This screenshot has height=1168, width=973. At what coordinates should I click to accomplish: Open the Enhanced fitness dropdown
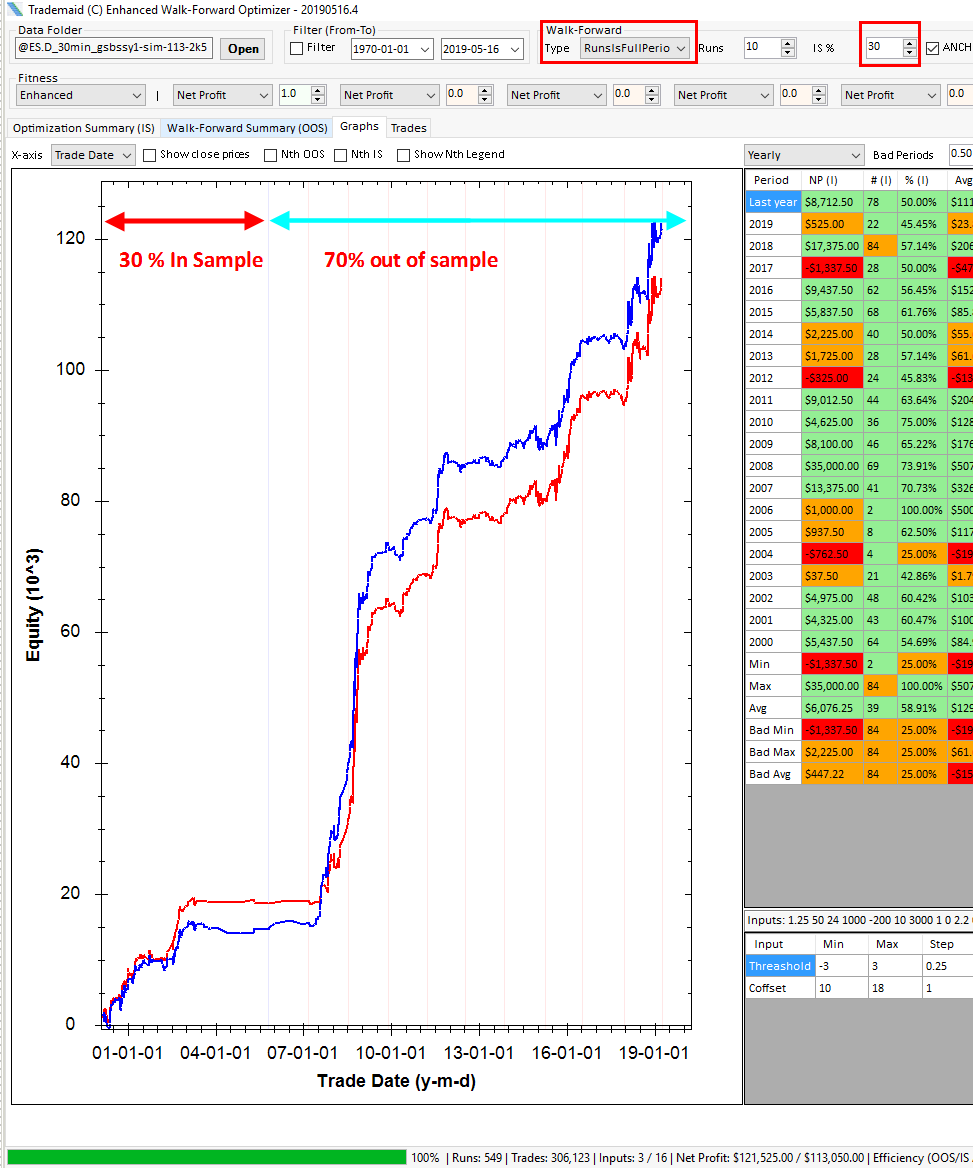click(x=137, y=95)
